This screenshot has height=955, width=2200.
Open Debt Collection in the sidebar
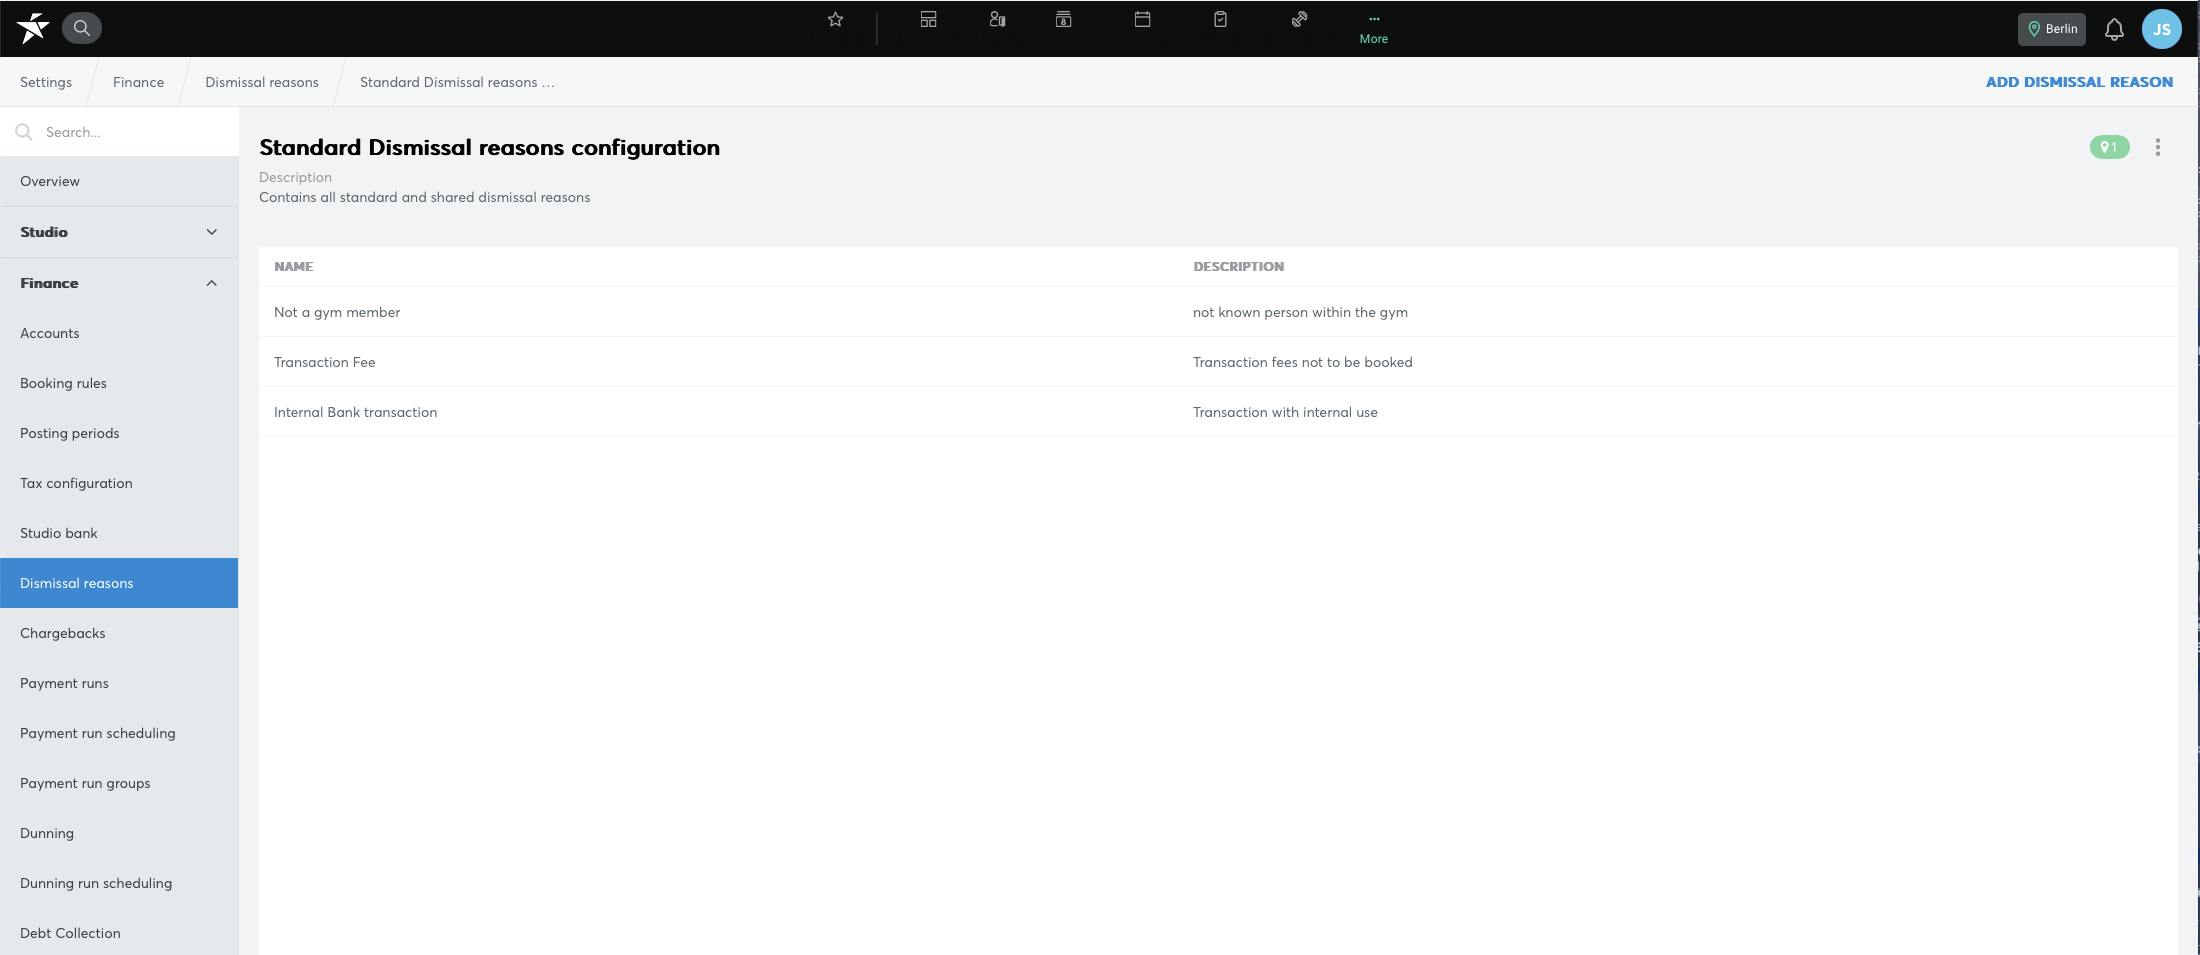119,933
